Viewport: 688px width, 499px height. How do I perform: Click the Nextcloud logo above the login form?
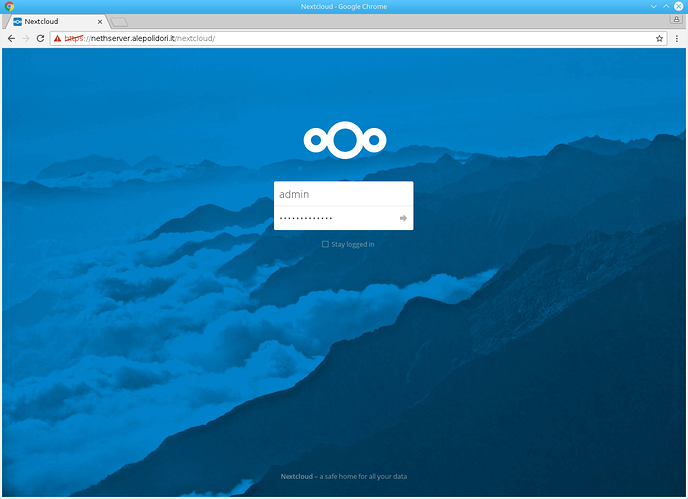[345, 140]
